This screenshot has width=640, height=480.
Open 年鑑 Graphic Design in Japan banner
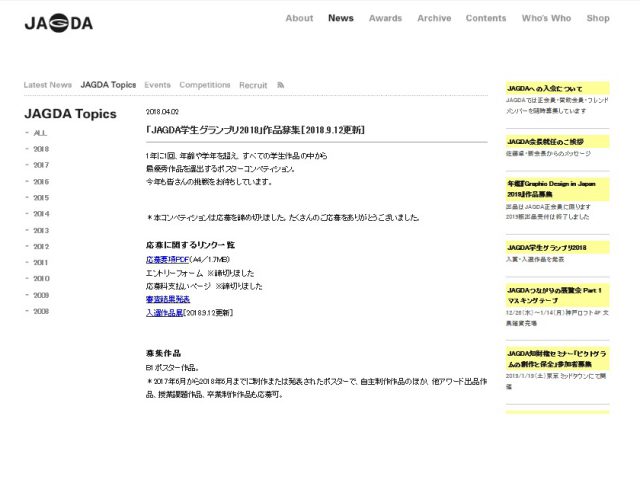click(557, 189)
